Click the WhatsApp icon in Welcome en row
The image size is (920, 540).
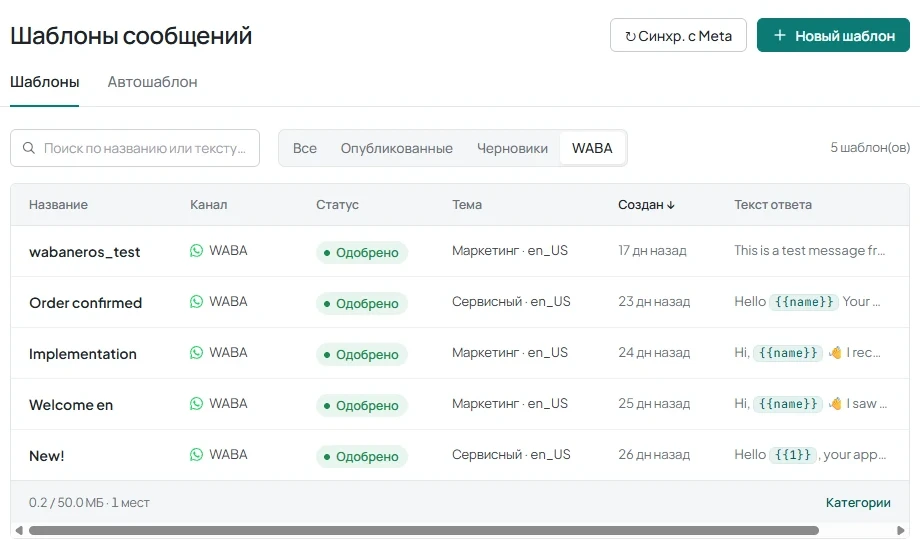[x=197, y=404]
